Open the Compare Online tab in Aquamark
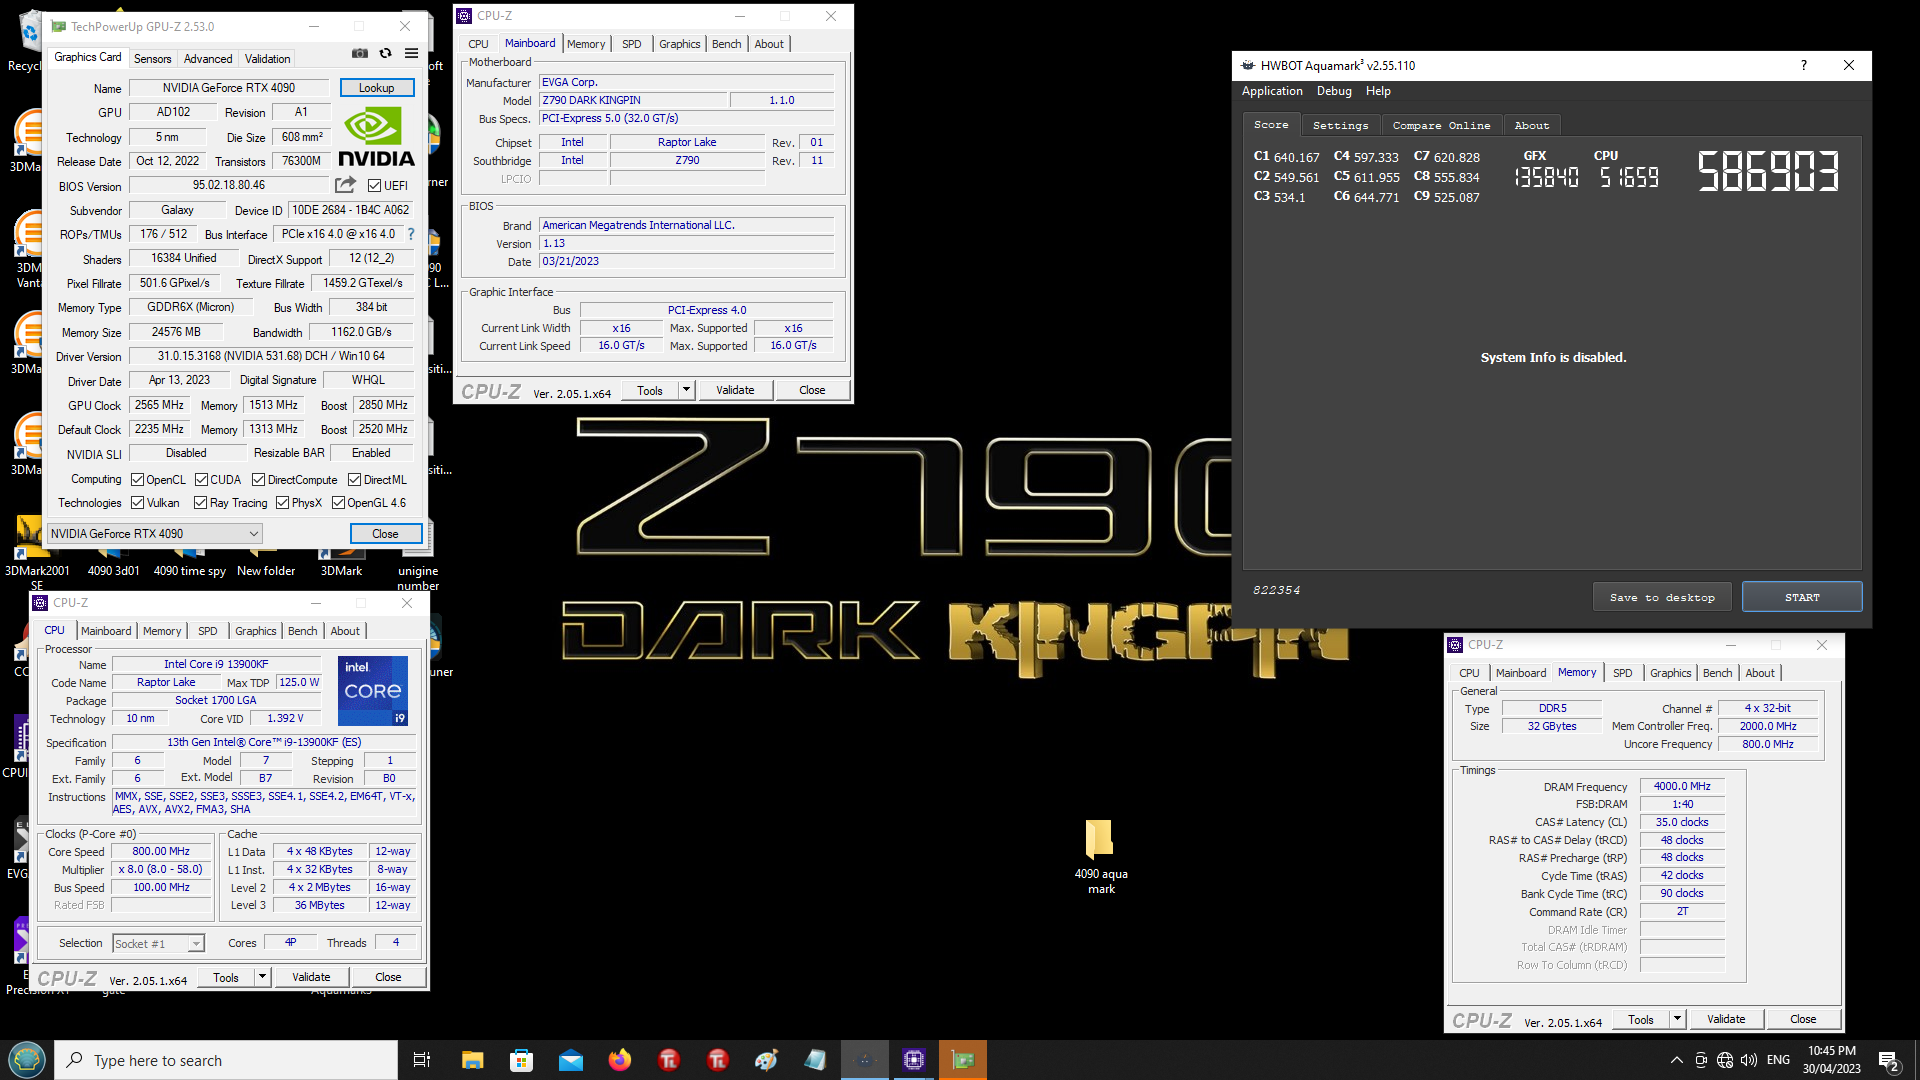This screenshot has height=1080, width=1920. pyautogui.click(x=1441, y=125)
